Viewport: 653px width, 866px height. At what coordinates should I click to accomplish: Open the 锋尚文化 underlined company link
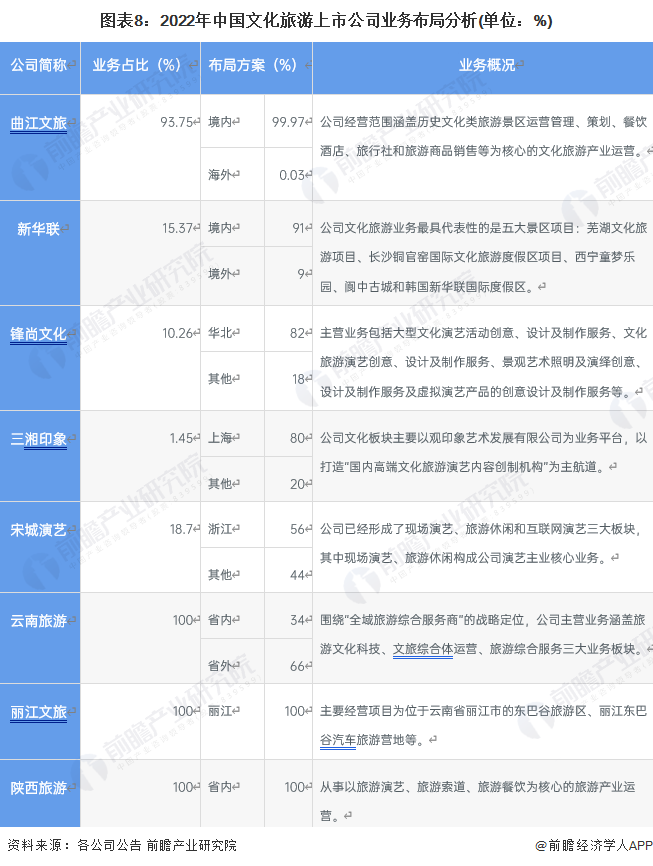[39, 334]
